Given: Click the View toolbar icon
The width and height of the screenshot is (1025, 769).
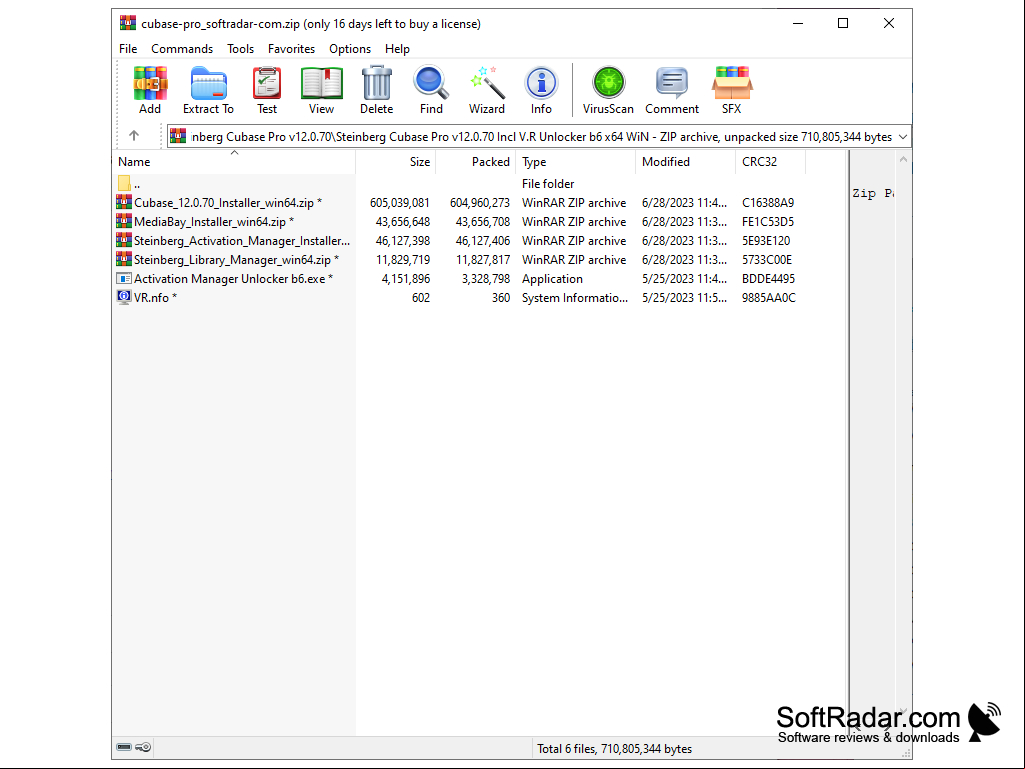Looking at the screenshot, I should coord(322,83).
